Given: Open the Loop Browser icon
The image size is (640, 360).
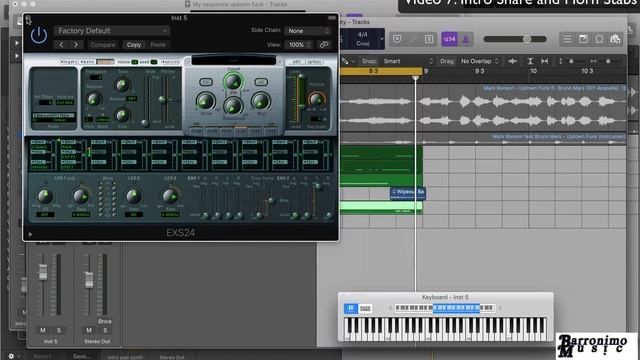Looking at the screenshot, I should pos(599,39).
